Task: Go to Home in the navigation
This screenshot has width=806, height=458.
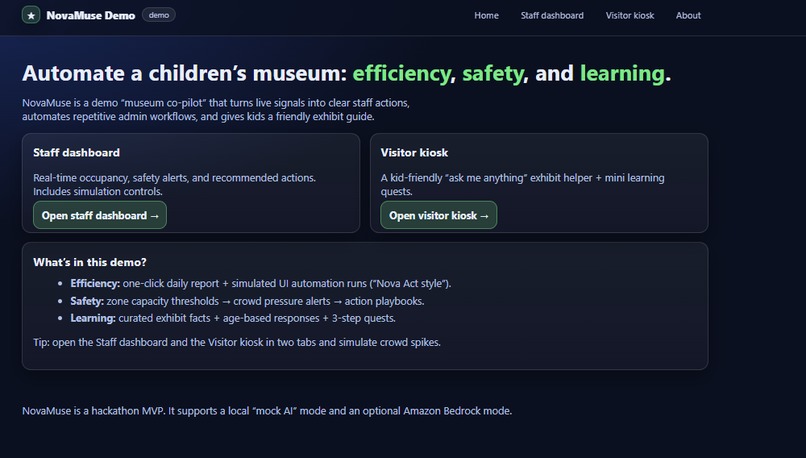Action: coord(486,15)
